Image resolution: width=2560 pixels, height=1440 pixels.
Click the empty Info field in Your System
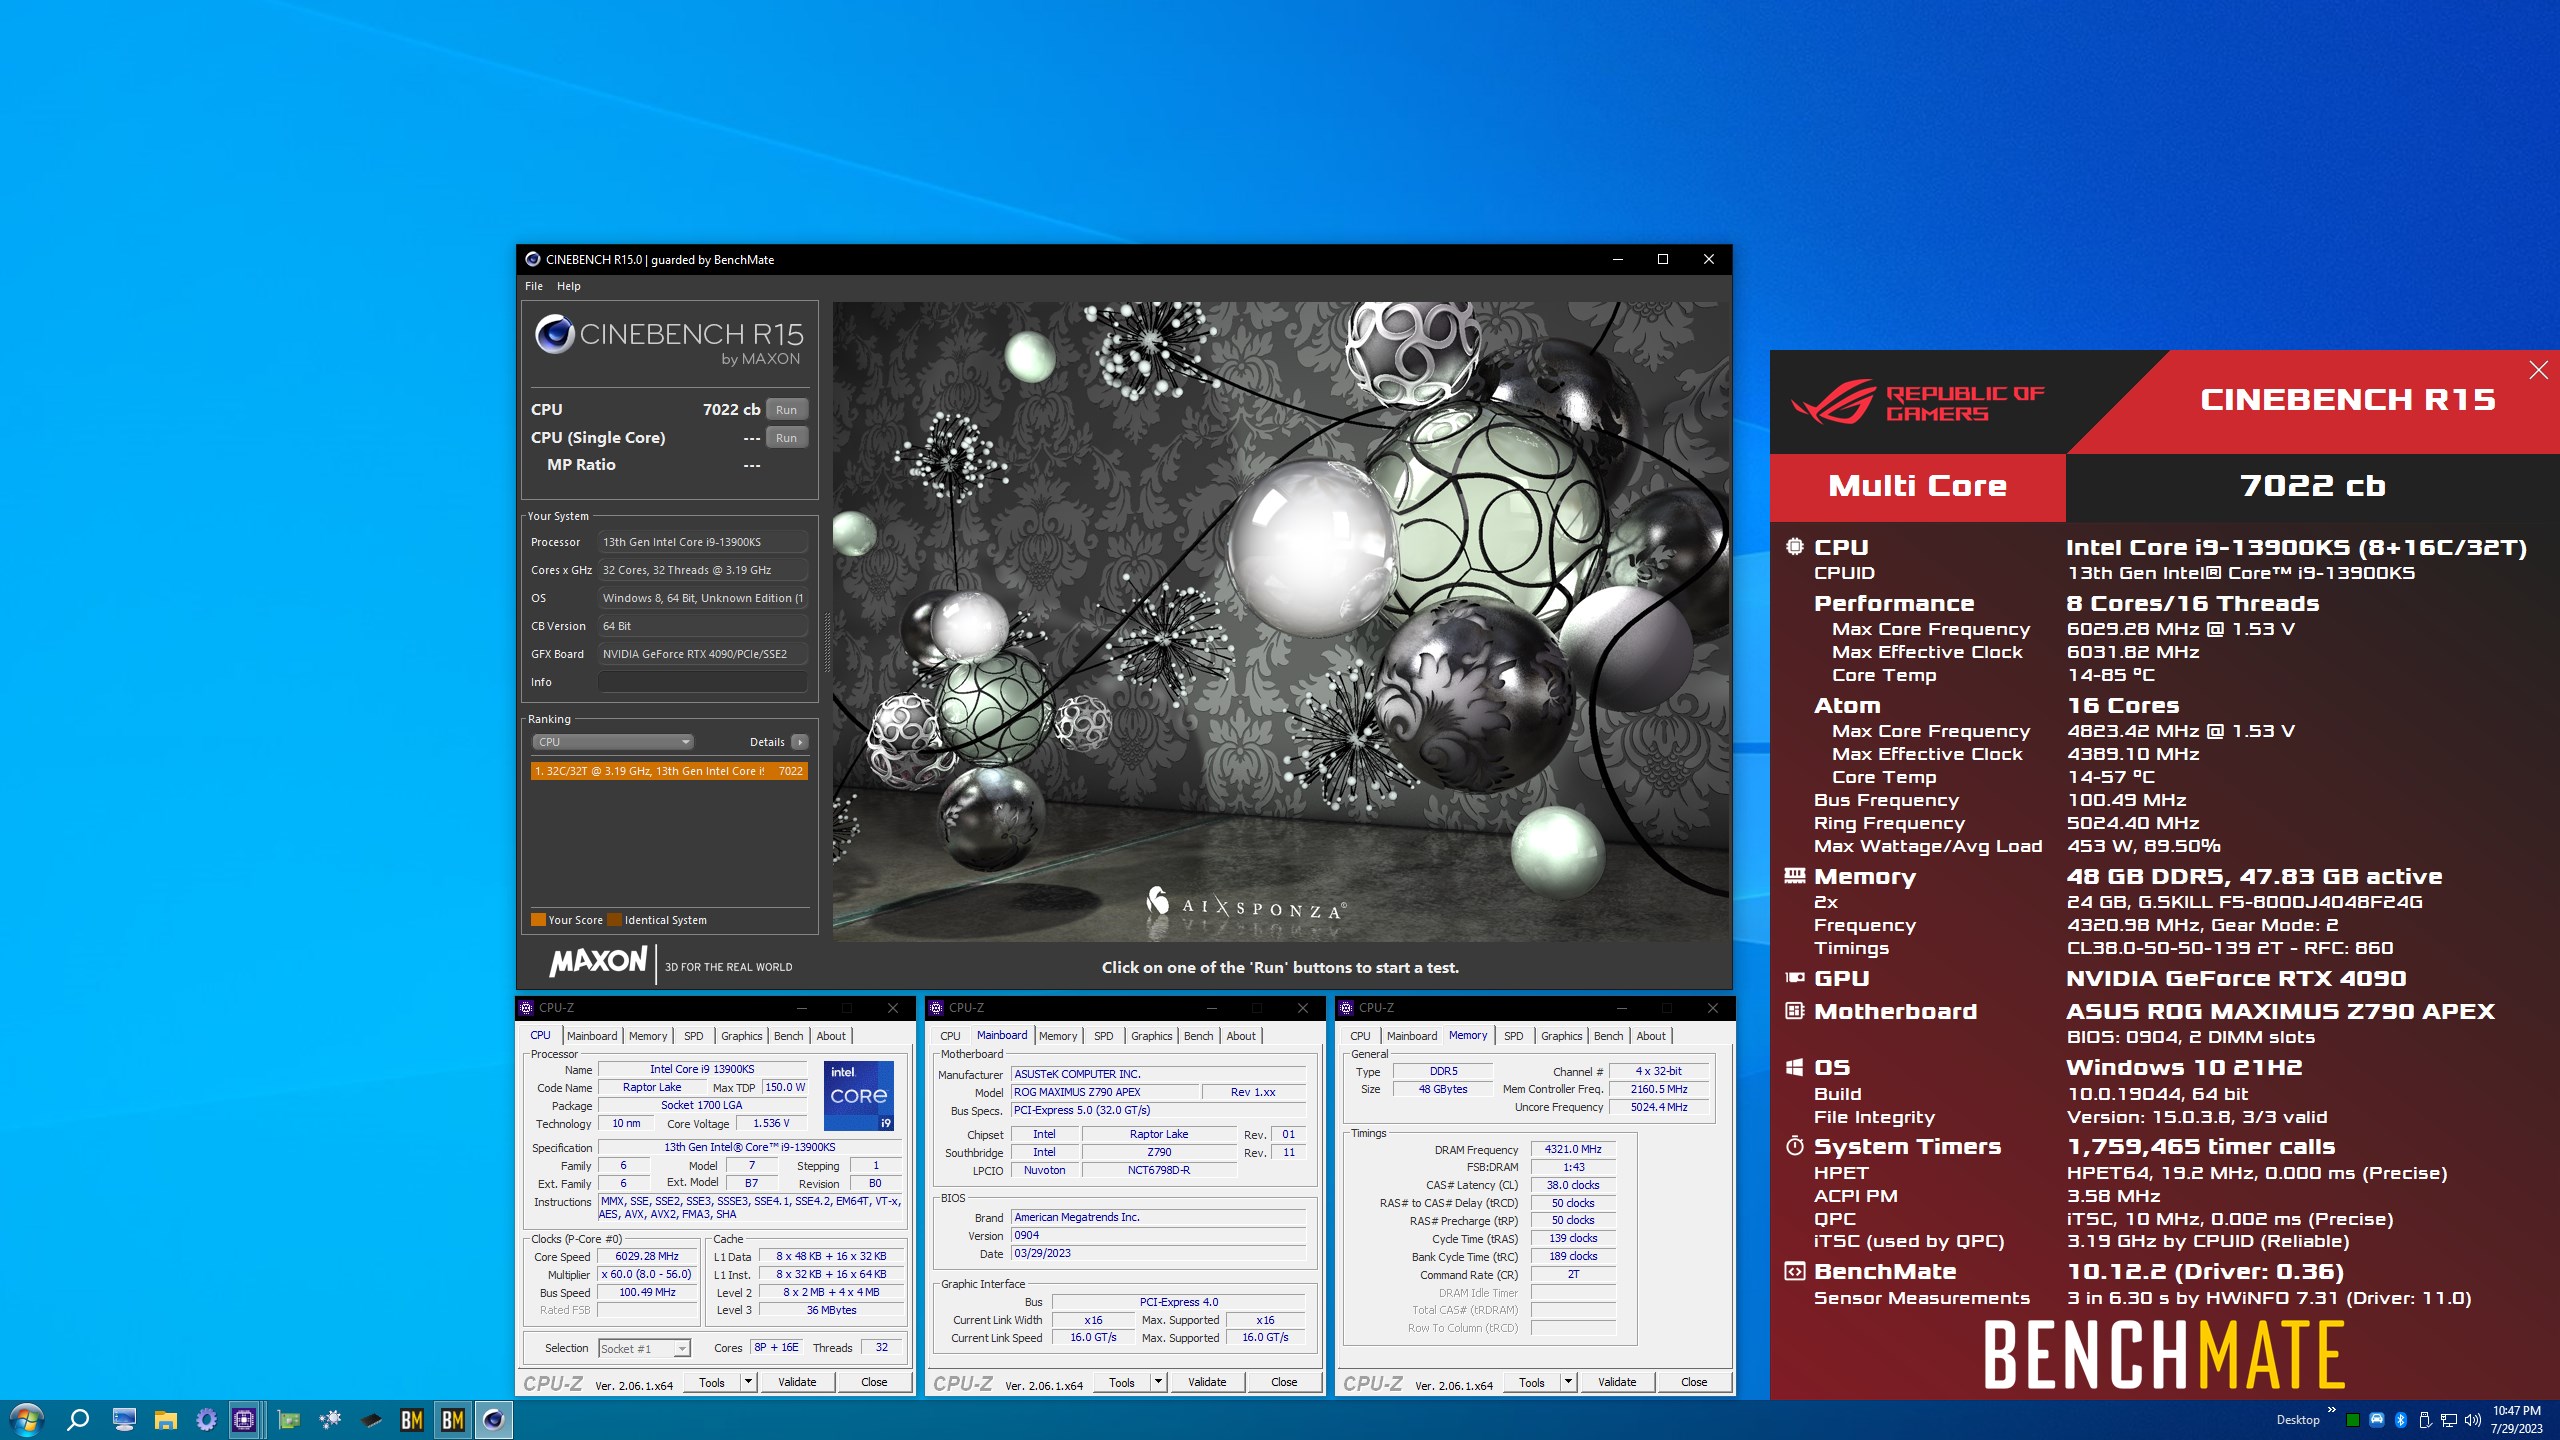click(702, 682)
